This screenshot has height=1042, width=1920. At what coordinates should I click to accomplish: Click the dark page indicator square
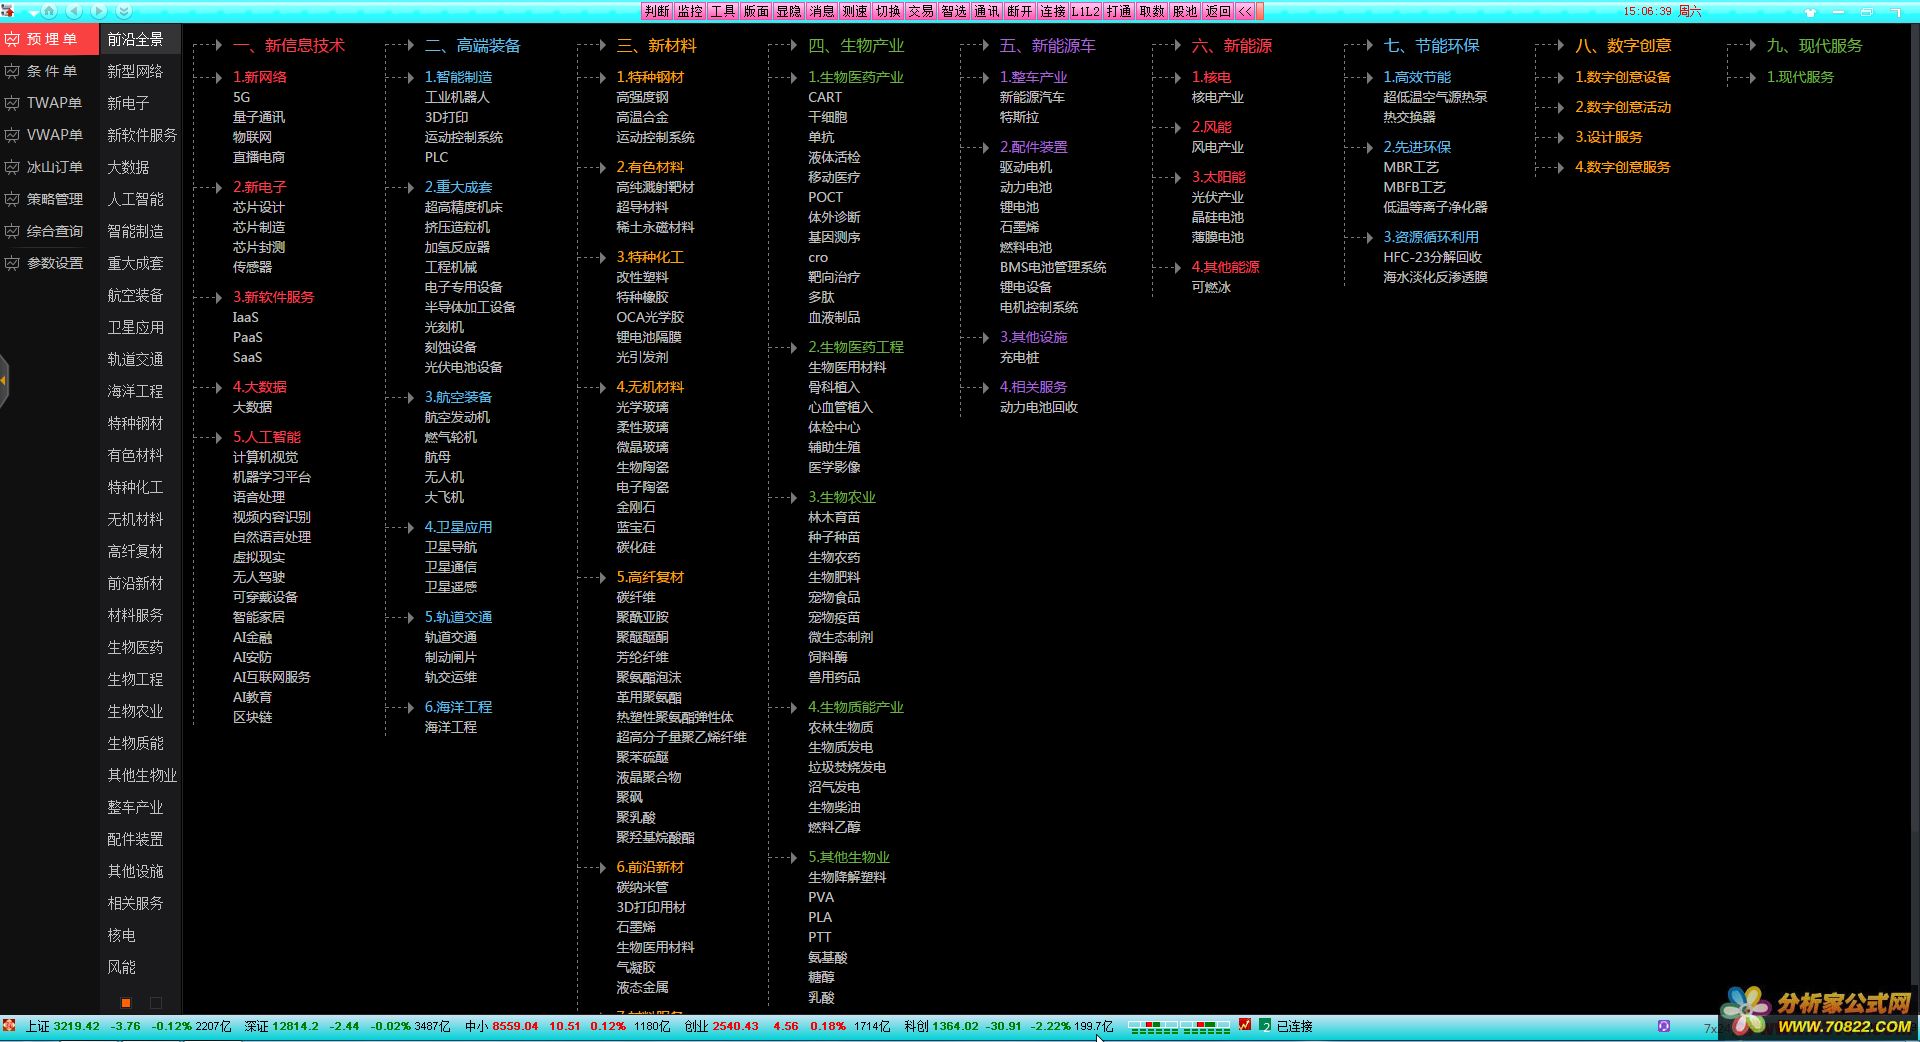[x=156, y=1002]
